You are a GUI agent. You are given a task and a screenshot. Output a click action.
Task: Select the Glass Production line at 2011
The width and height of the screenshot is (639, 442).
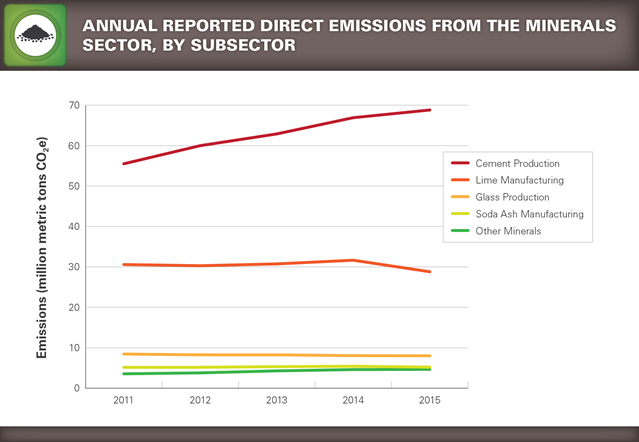tap(123, 354)
